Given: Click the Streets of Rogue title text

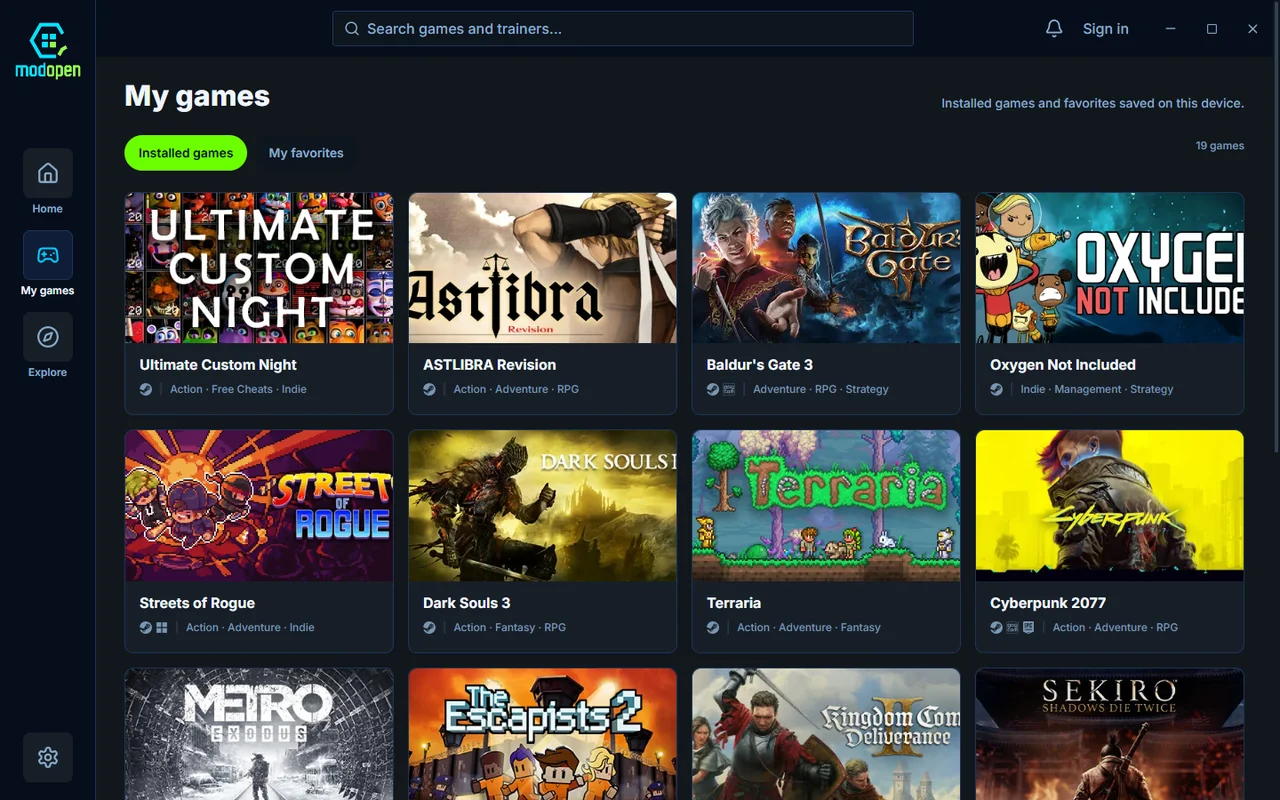Looking at the screenshot, I should pos(197,603).
